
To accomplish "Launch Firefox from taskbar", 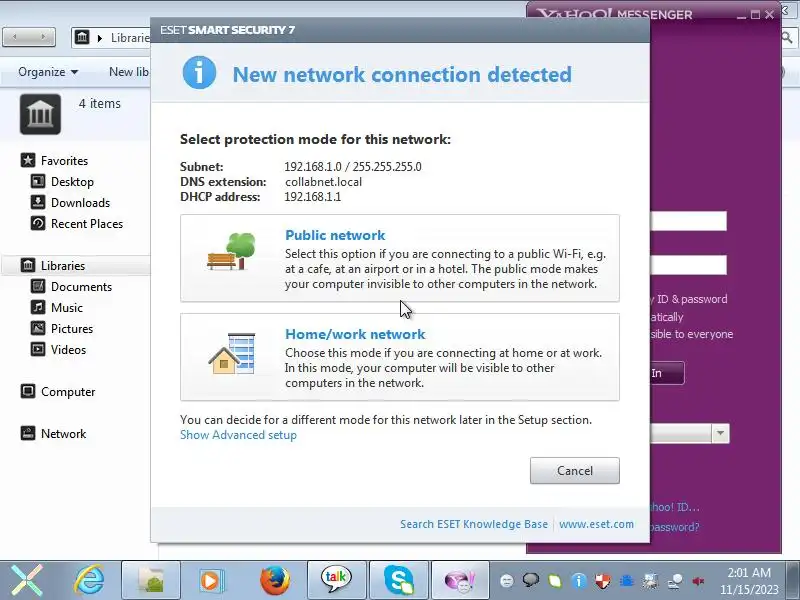I will pos(274,580).
